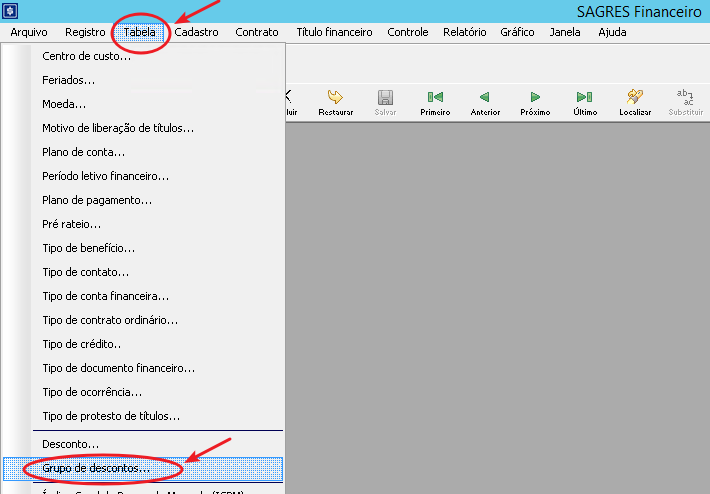Select the Desconto menu entry
Image resolution: width=710 pixels, height=494 pixels.
click(x=70, y=444)
